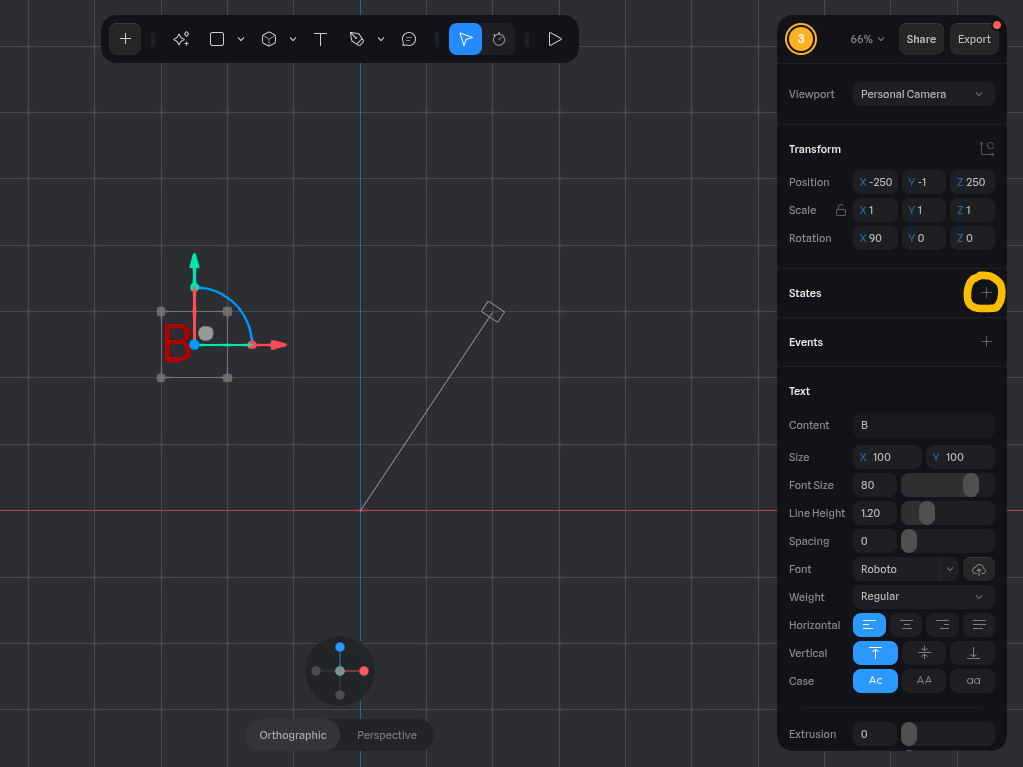Edit the Extrusion value field
1023x767 pixels.
pos(874,734)
